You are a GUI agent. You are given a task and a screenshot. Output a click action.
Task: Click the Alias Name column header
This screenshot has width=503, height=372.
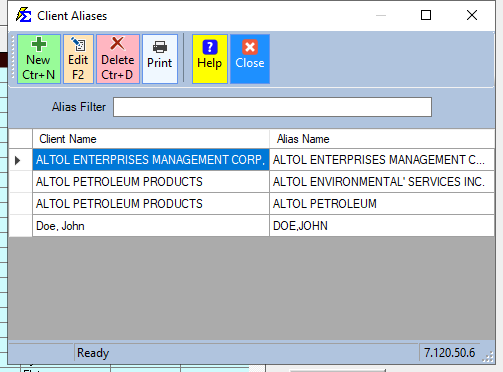pyautogui.click(x=382, y=139)
